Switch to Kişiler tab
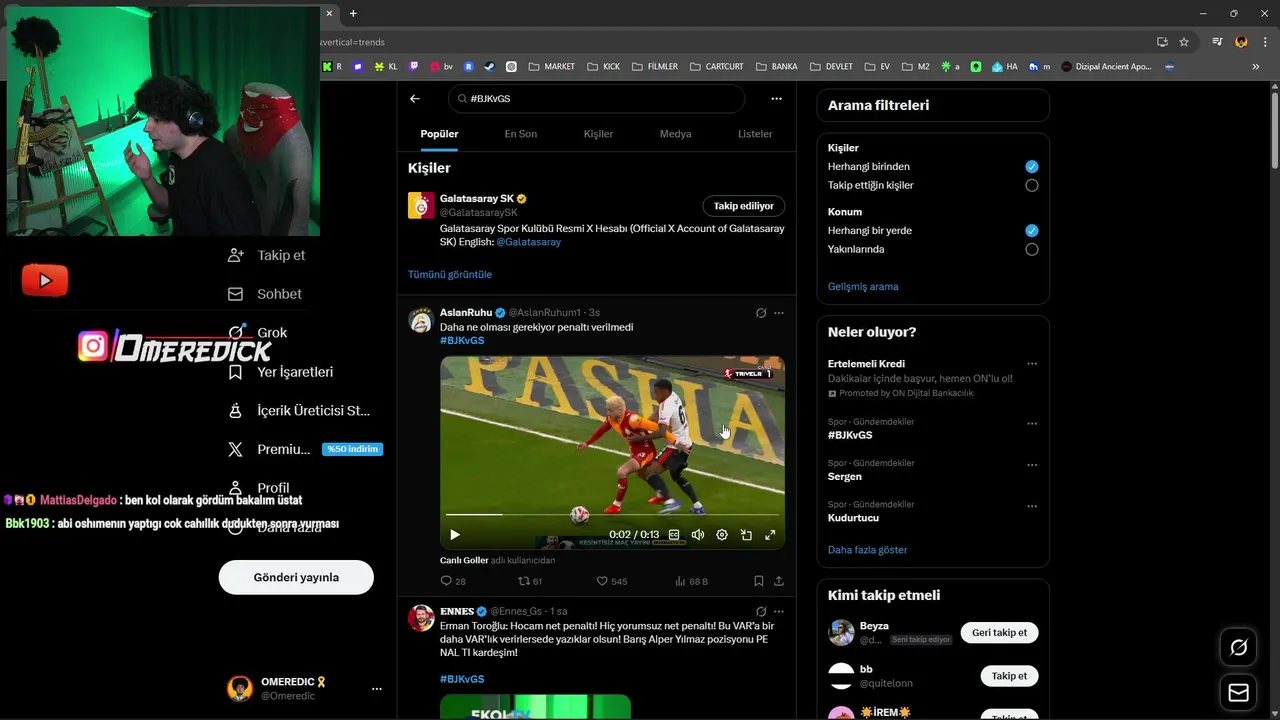 click(x=598, y=134)
